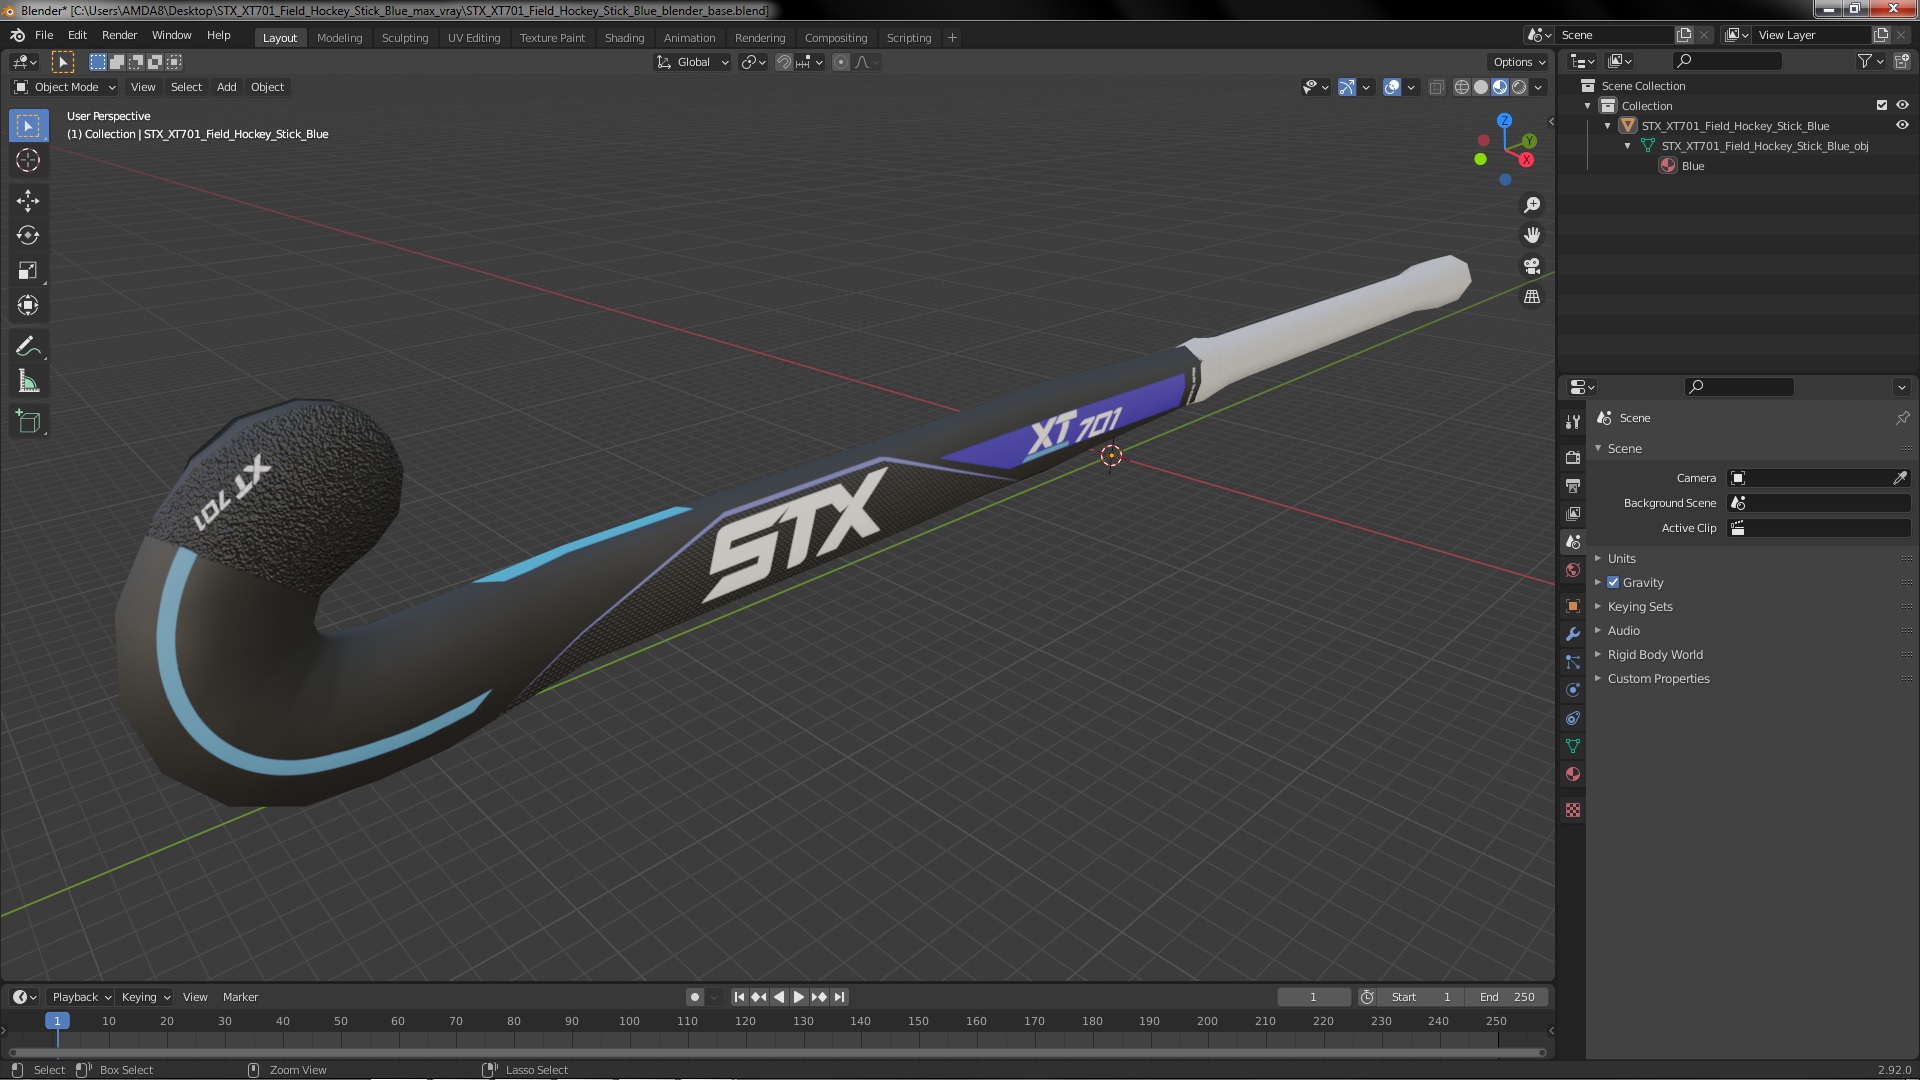Click the viewport zoom magnifier icon

click(1532, 205)
